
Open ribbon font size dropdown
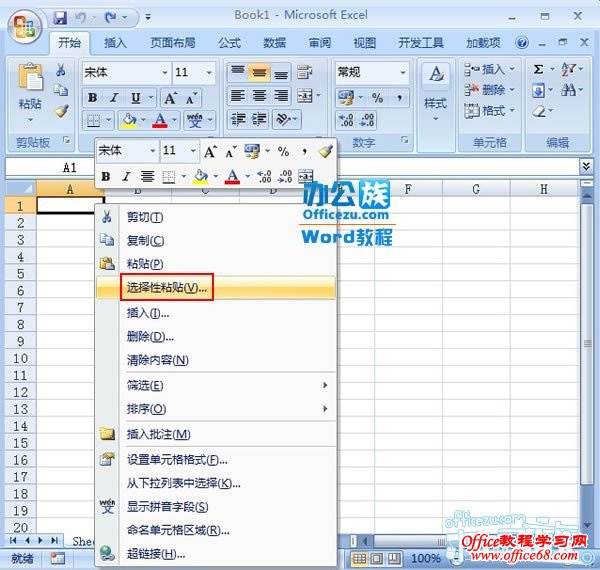point(209,72)
